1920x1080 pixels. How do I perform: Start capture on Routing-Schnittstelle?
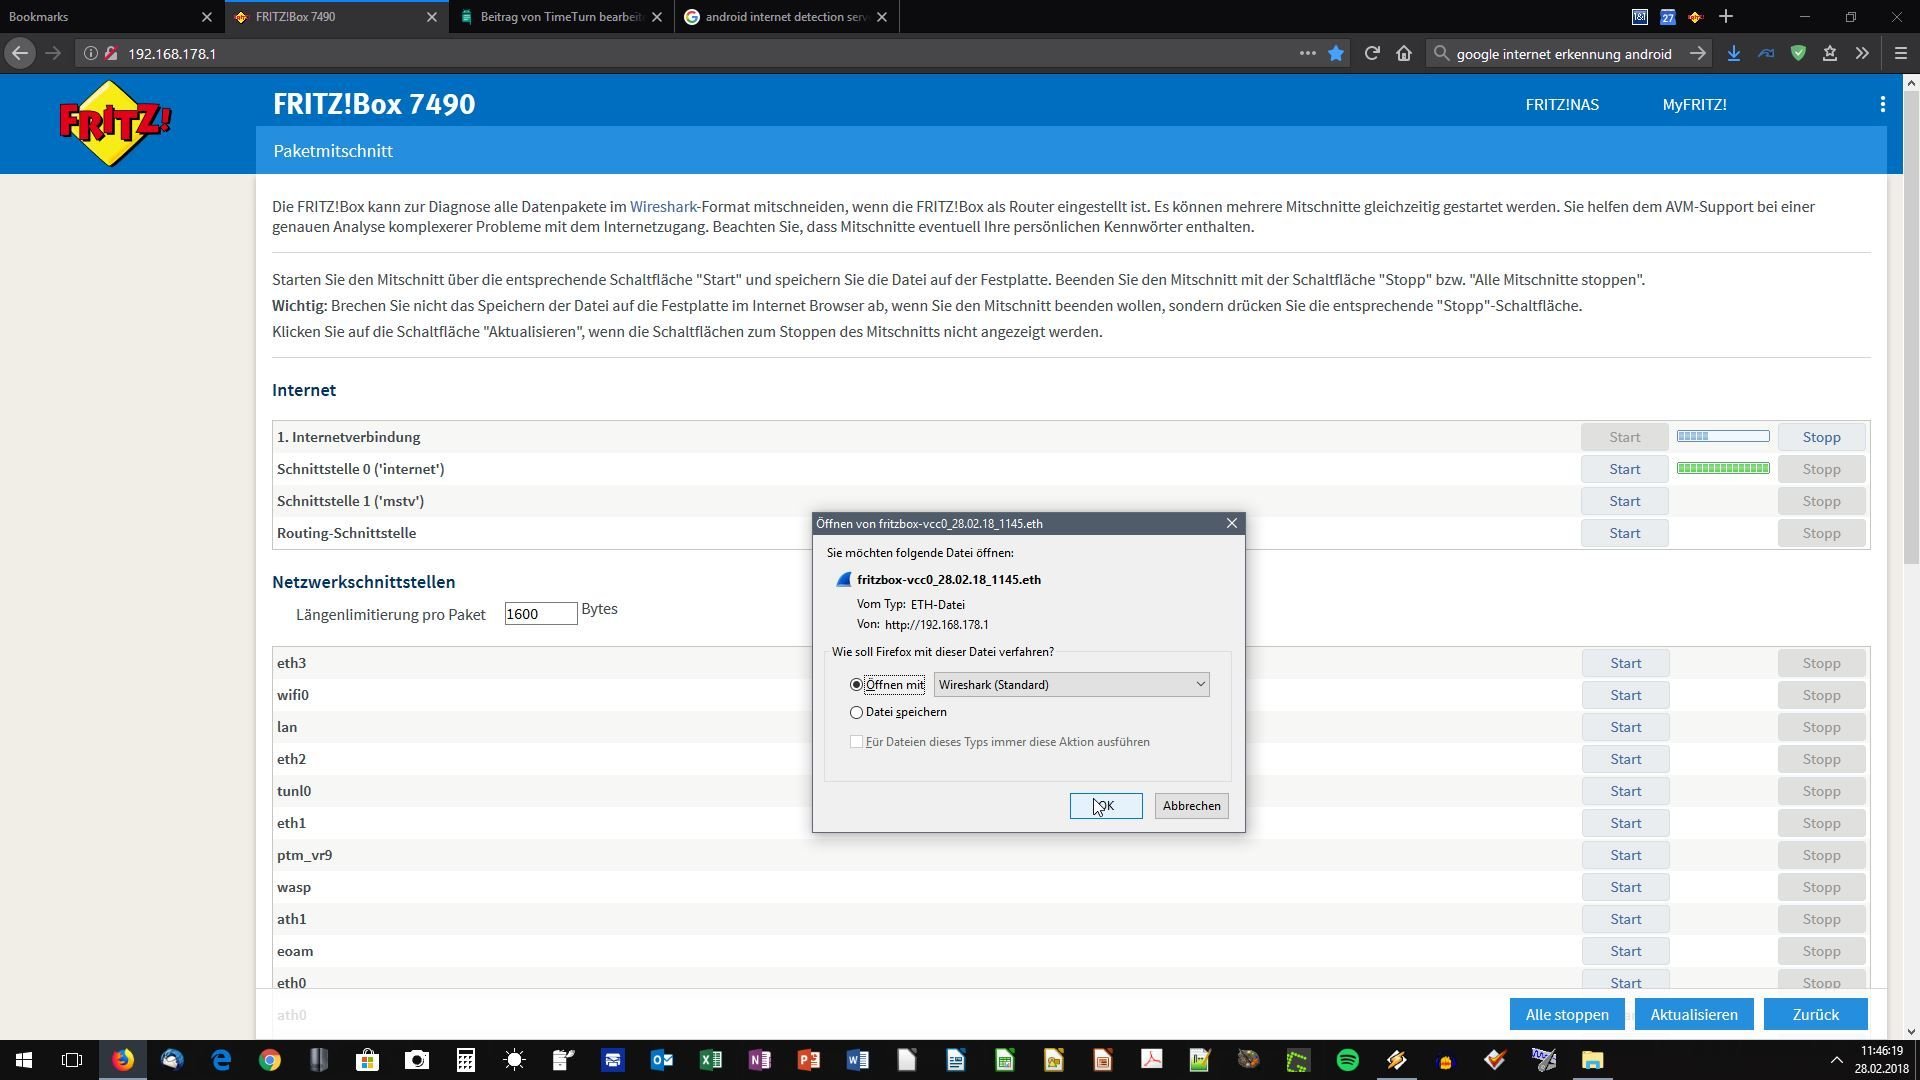pos(1624,533)
